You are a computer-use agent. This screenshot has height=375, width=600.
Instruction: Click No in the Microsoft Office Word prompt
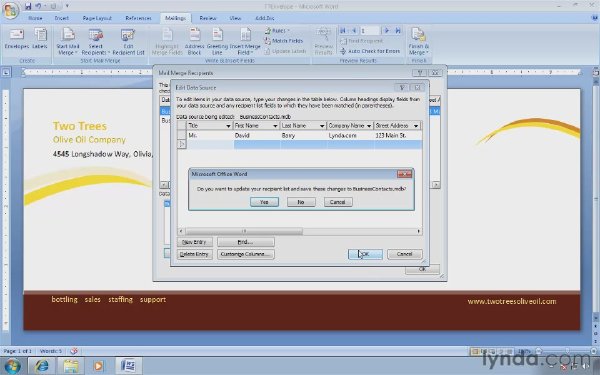[301, 202]
